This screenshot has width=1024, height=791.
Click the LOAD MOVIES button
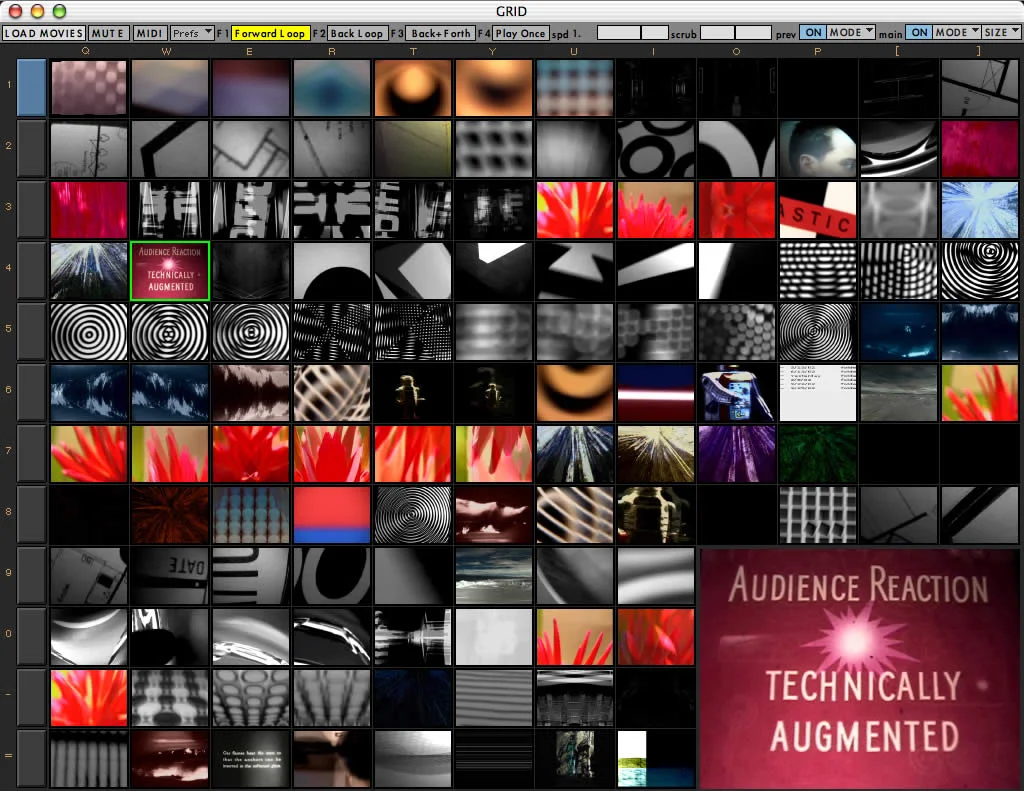(44, 33)
